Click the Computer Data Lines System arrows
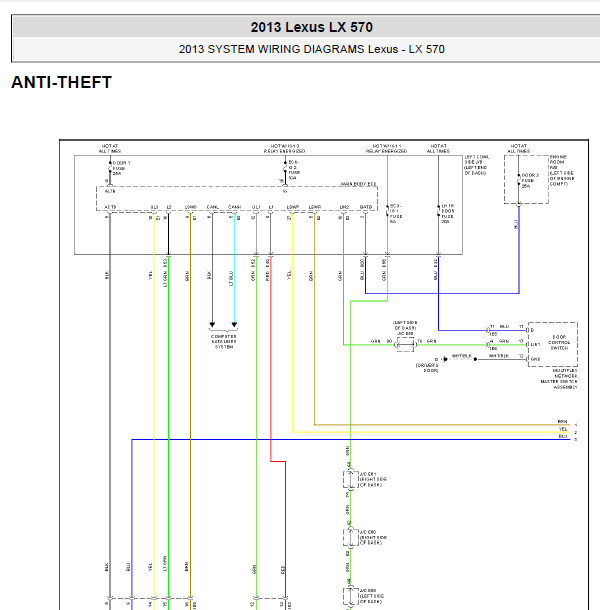 coord(222,325)
